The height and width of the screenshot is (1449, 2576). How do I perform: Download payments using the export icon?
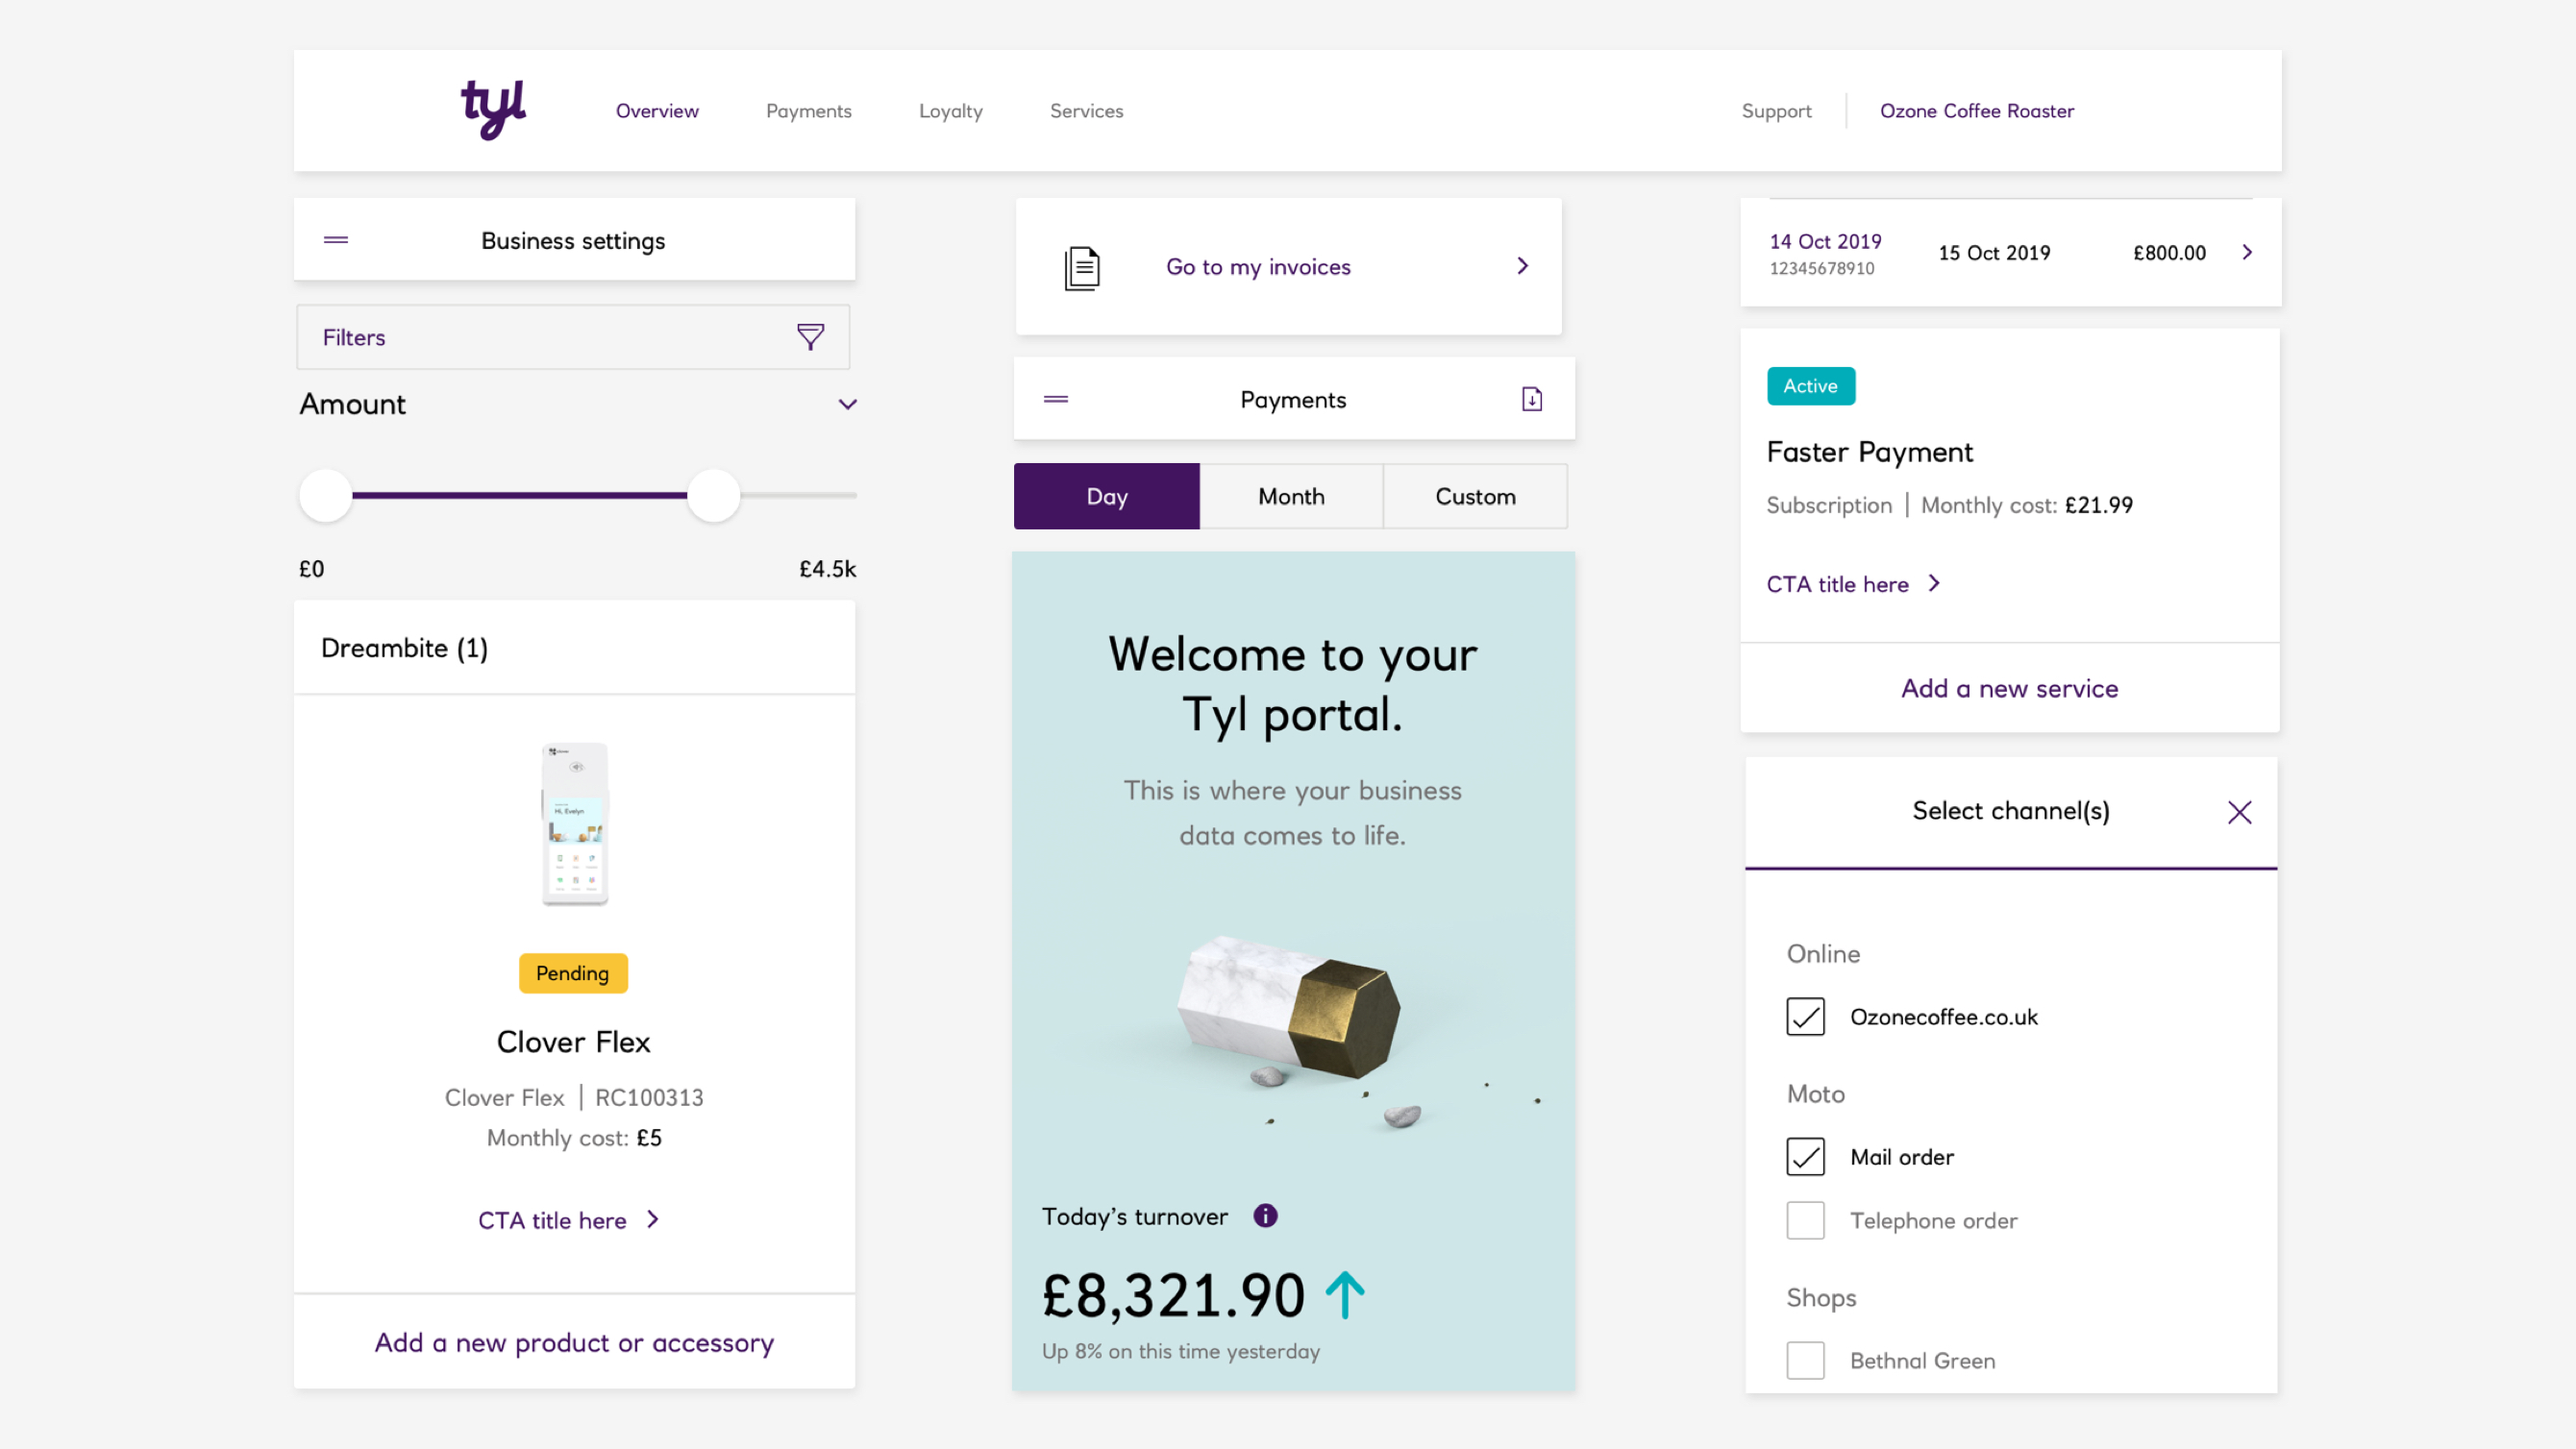pyautogui.click(x=1531, y=399)
